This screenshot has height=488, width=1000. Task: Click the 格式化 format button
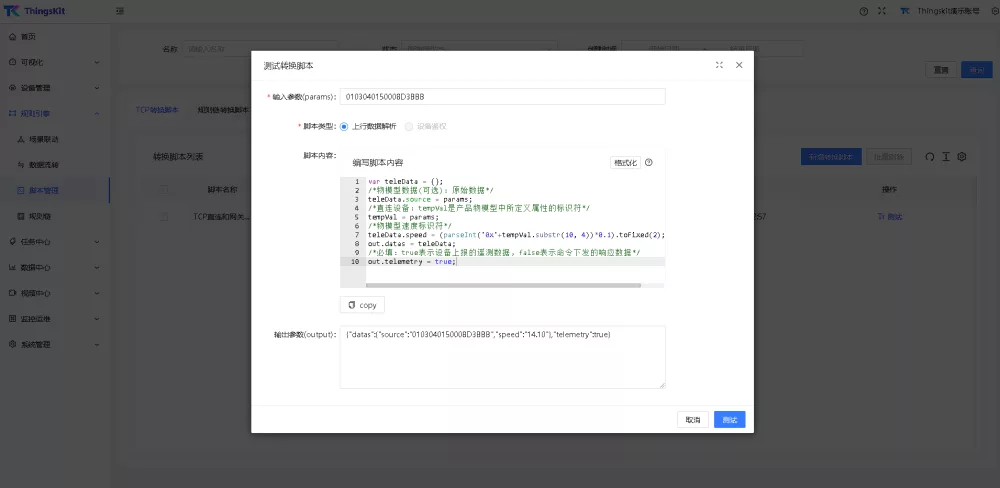pyautogui.click(x=624, y=162)
